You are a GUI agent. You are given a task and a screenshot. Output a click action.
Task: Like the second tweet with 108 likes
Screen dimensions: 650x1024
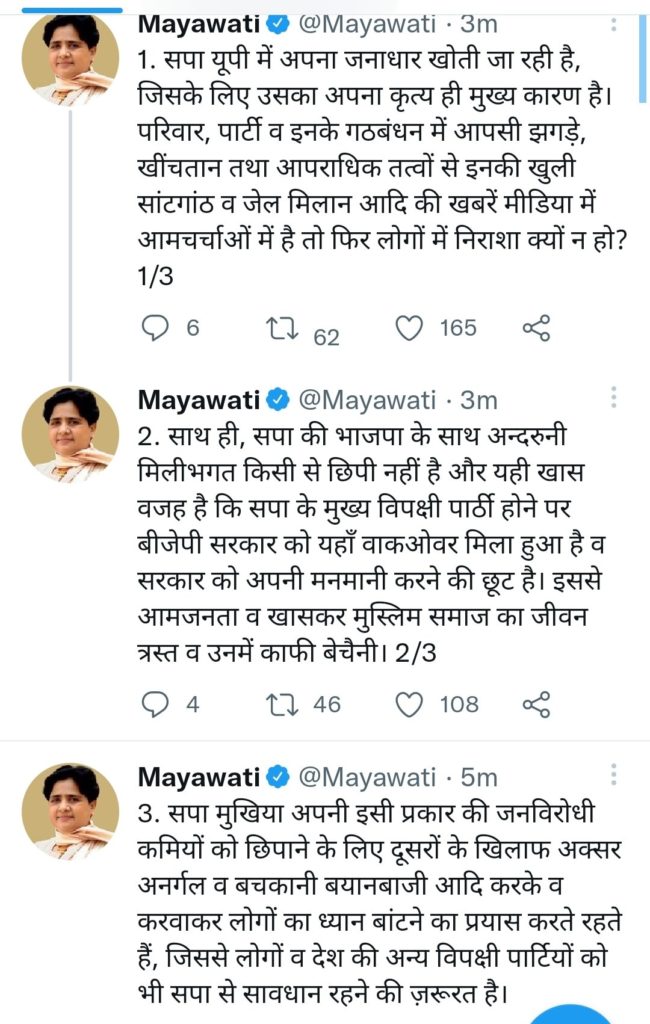[x=408, y=704]
